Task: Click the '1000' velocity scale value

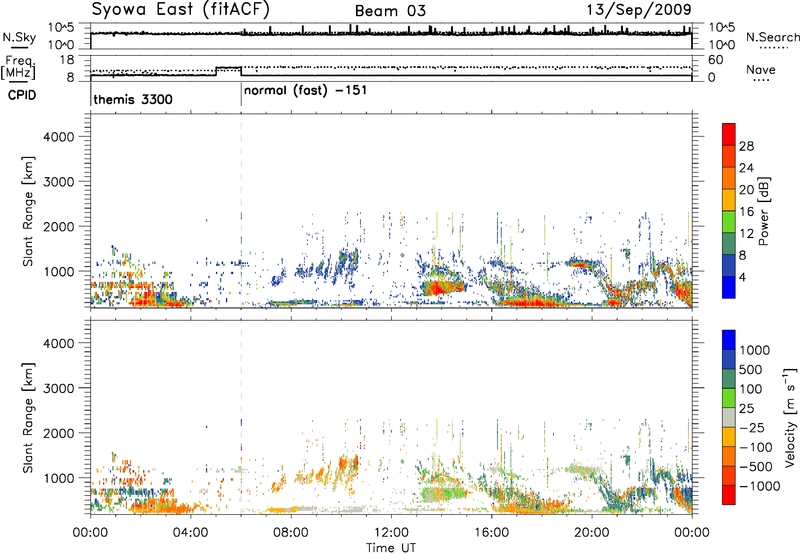Action: [754, 350]
